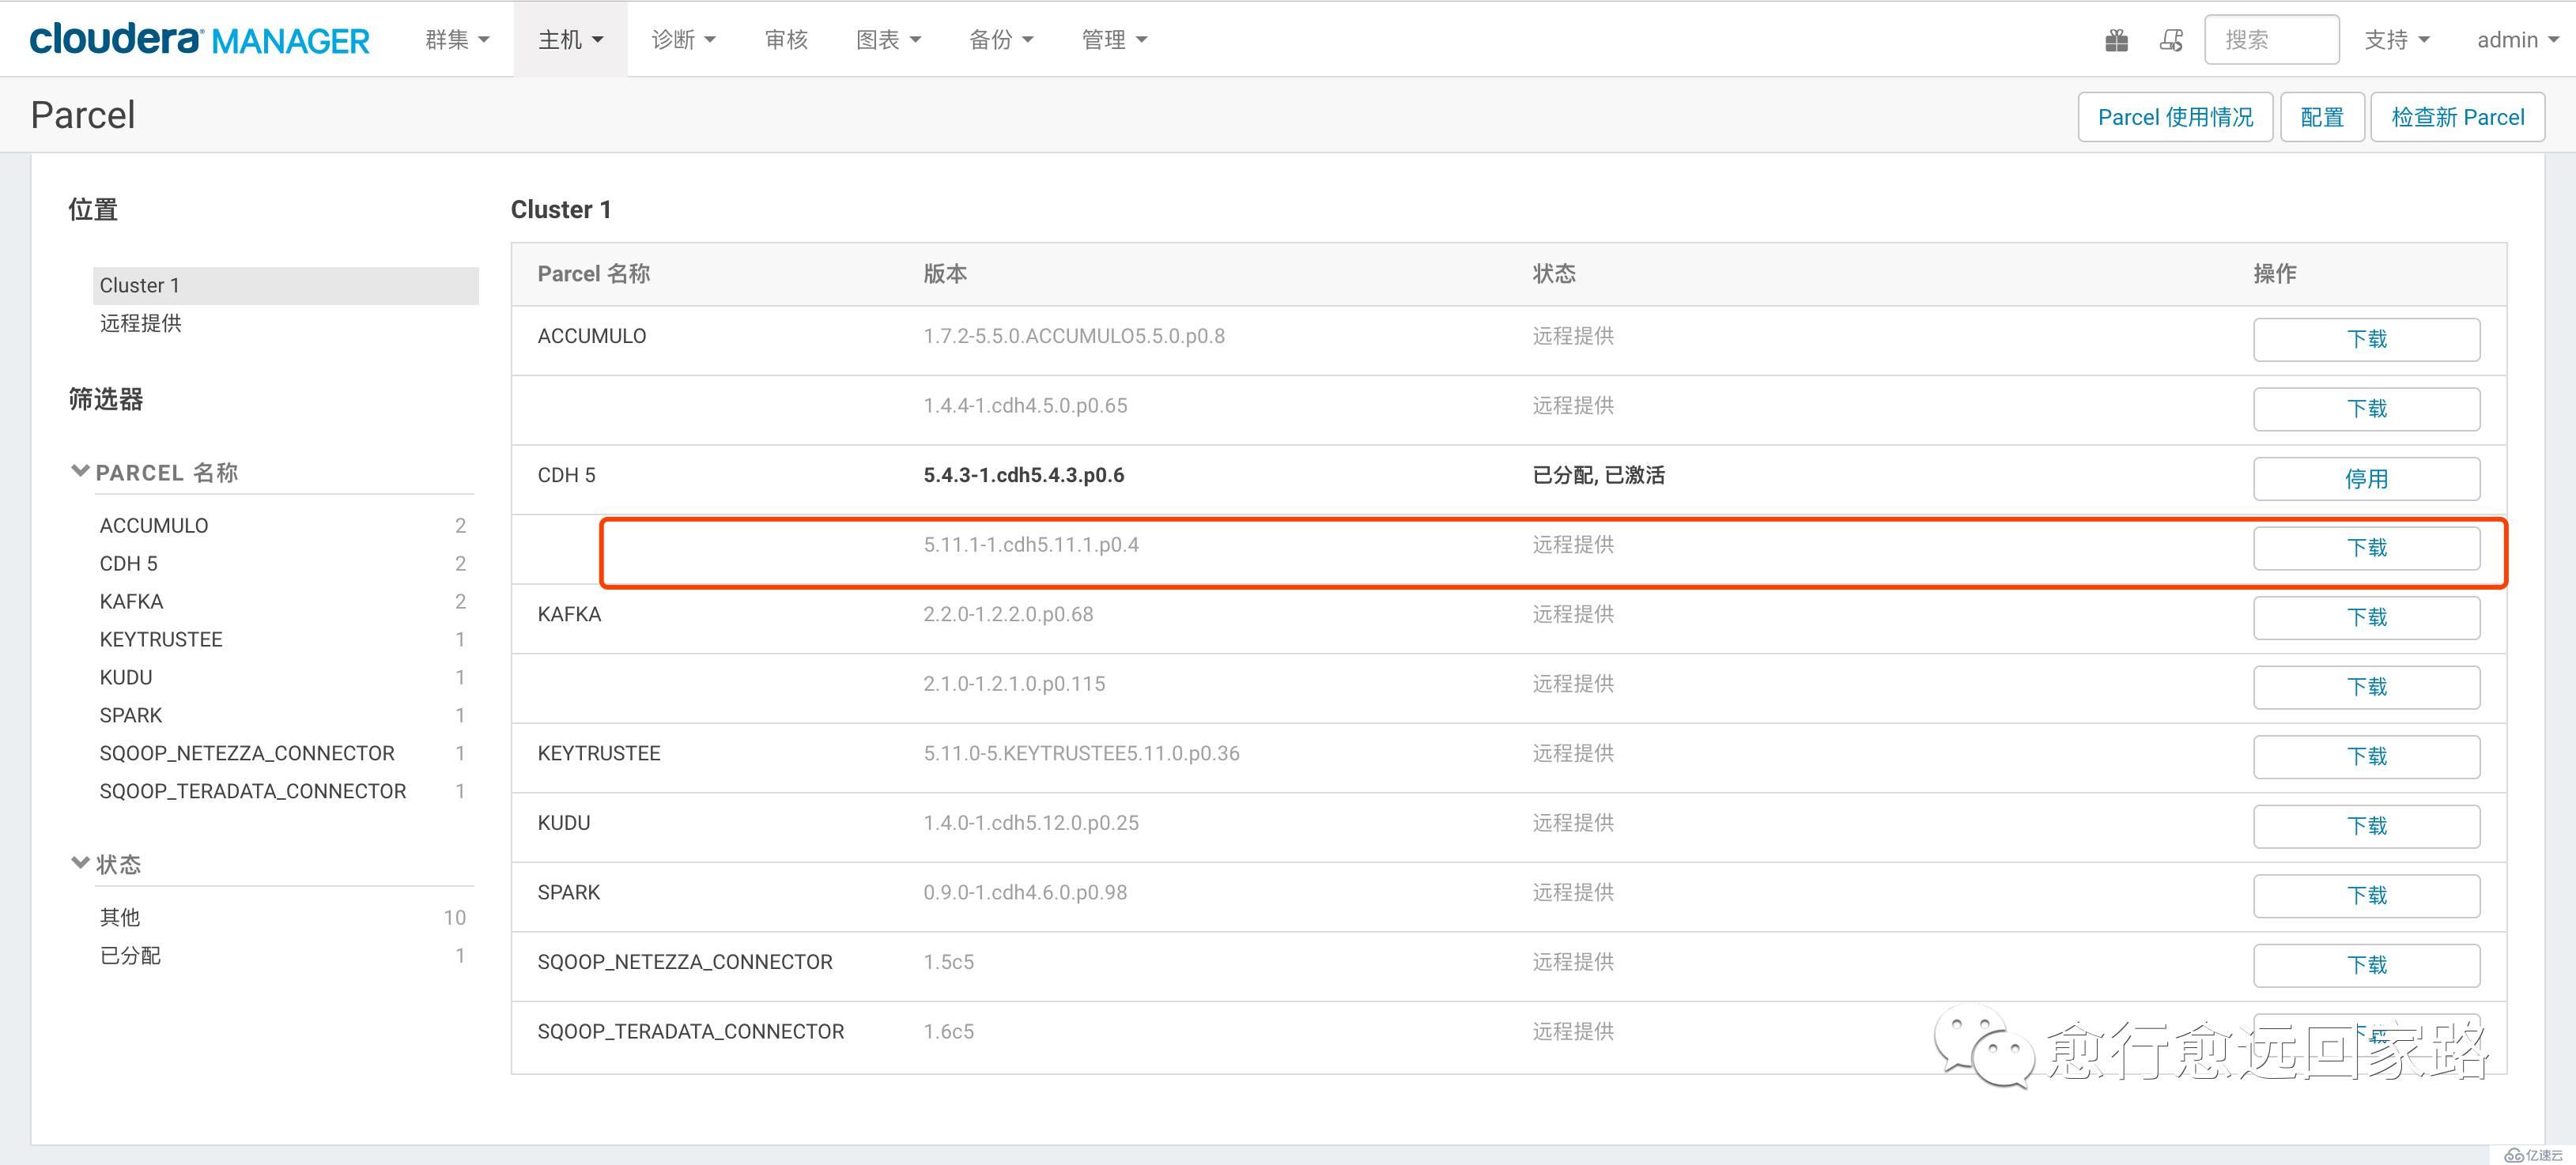Select 远程提供 under 位置
The image size is (2576, 1165).
(141, 323)
